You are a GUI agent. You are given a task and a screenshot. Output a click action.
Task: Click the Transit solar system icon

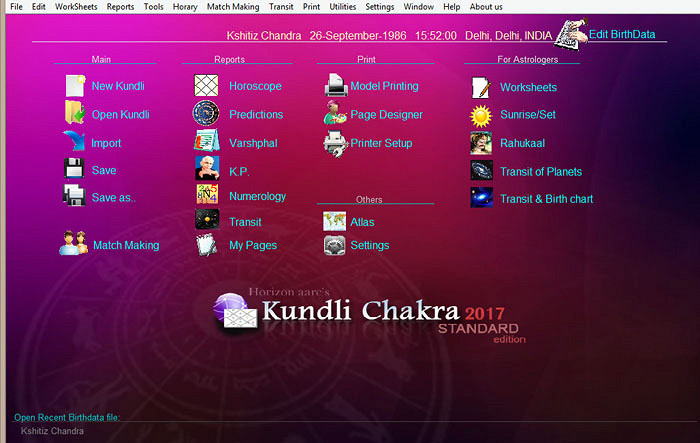pyautogui.click(x=207, y=219)
